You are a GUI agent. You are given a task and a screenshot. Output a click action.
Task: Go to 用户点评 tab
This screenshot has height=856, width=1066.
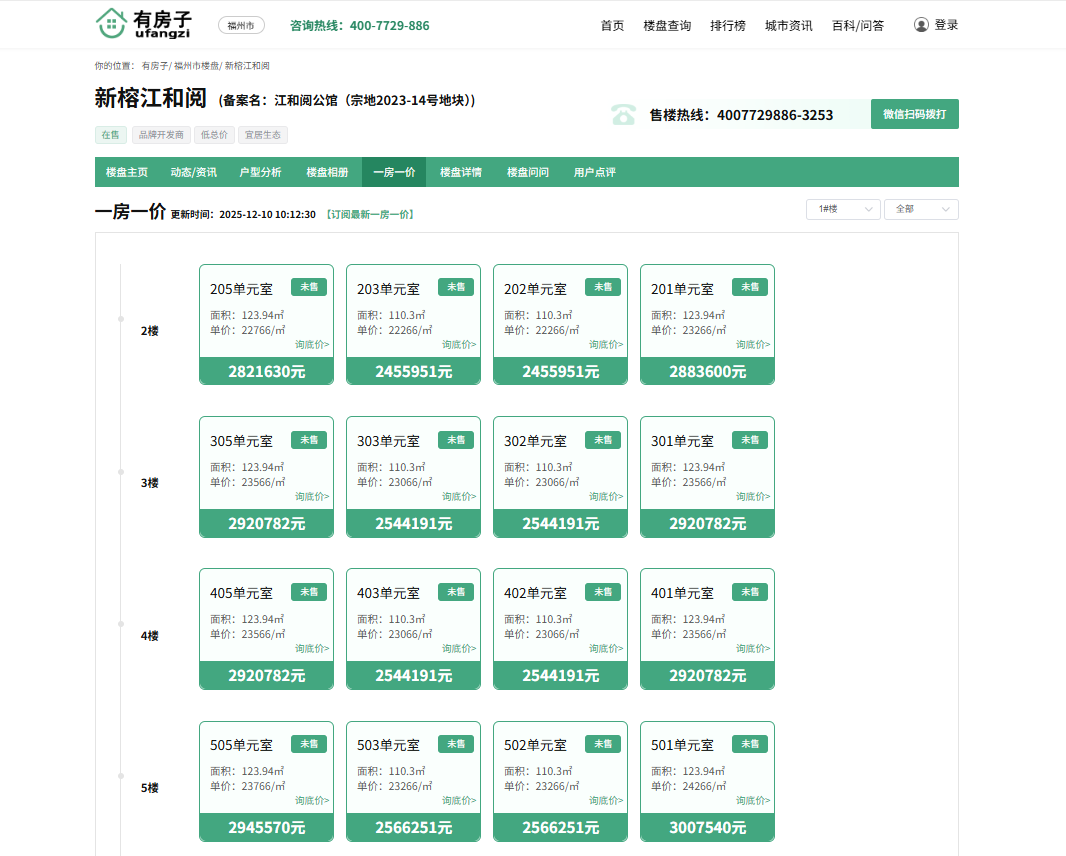(x=594, y=172)
